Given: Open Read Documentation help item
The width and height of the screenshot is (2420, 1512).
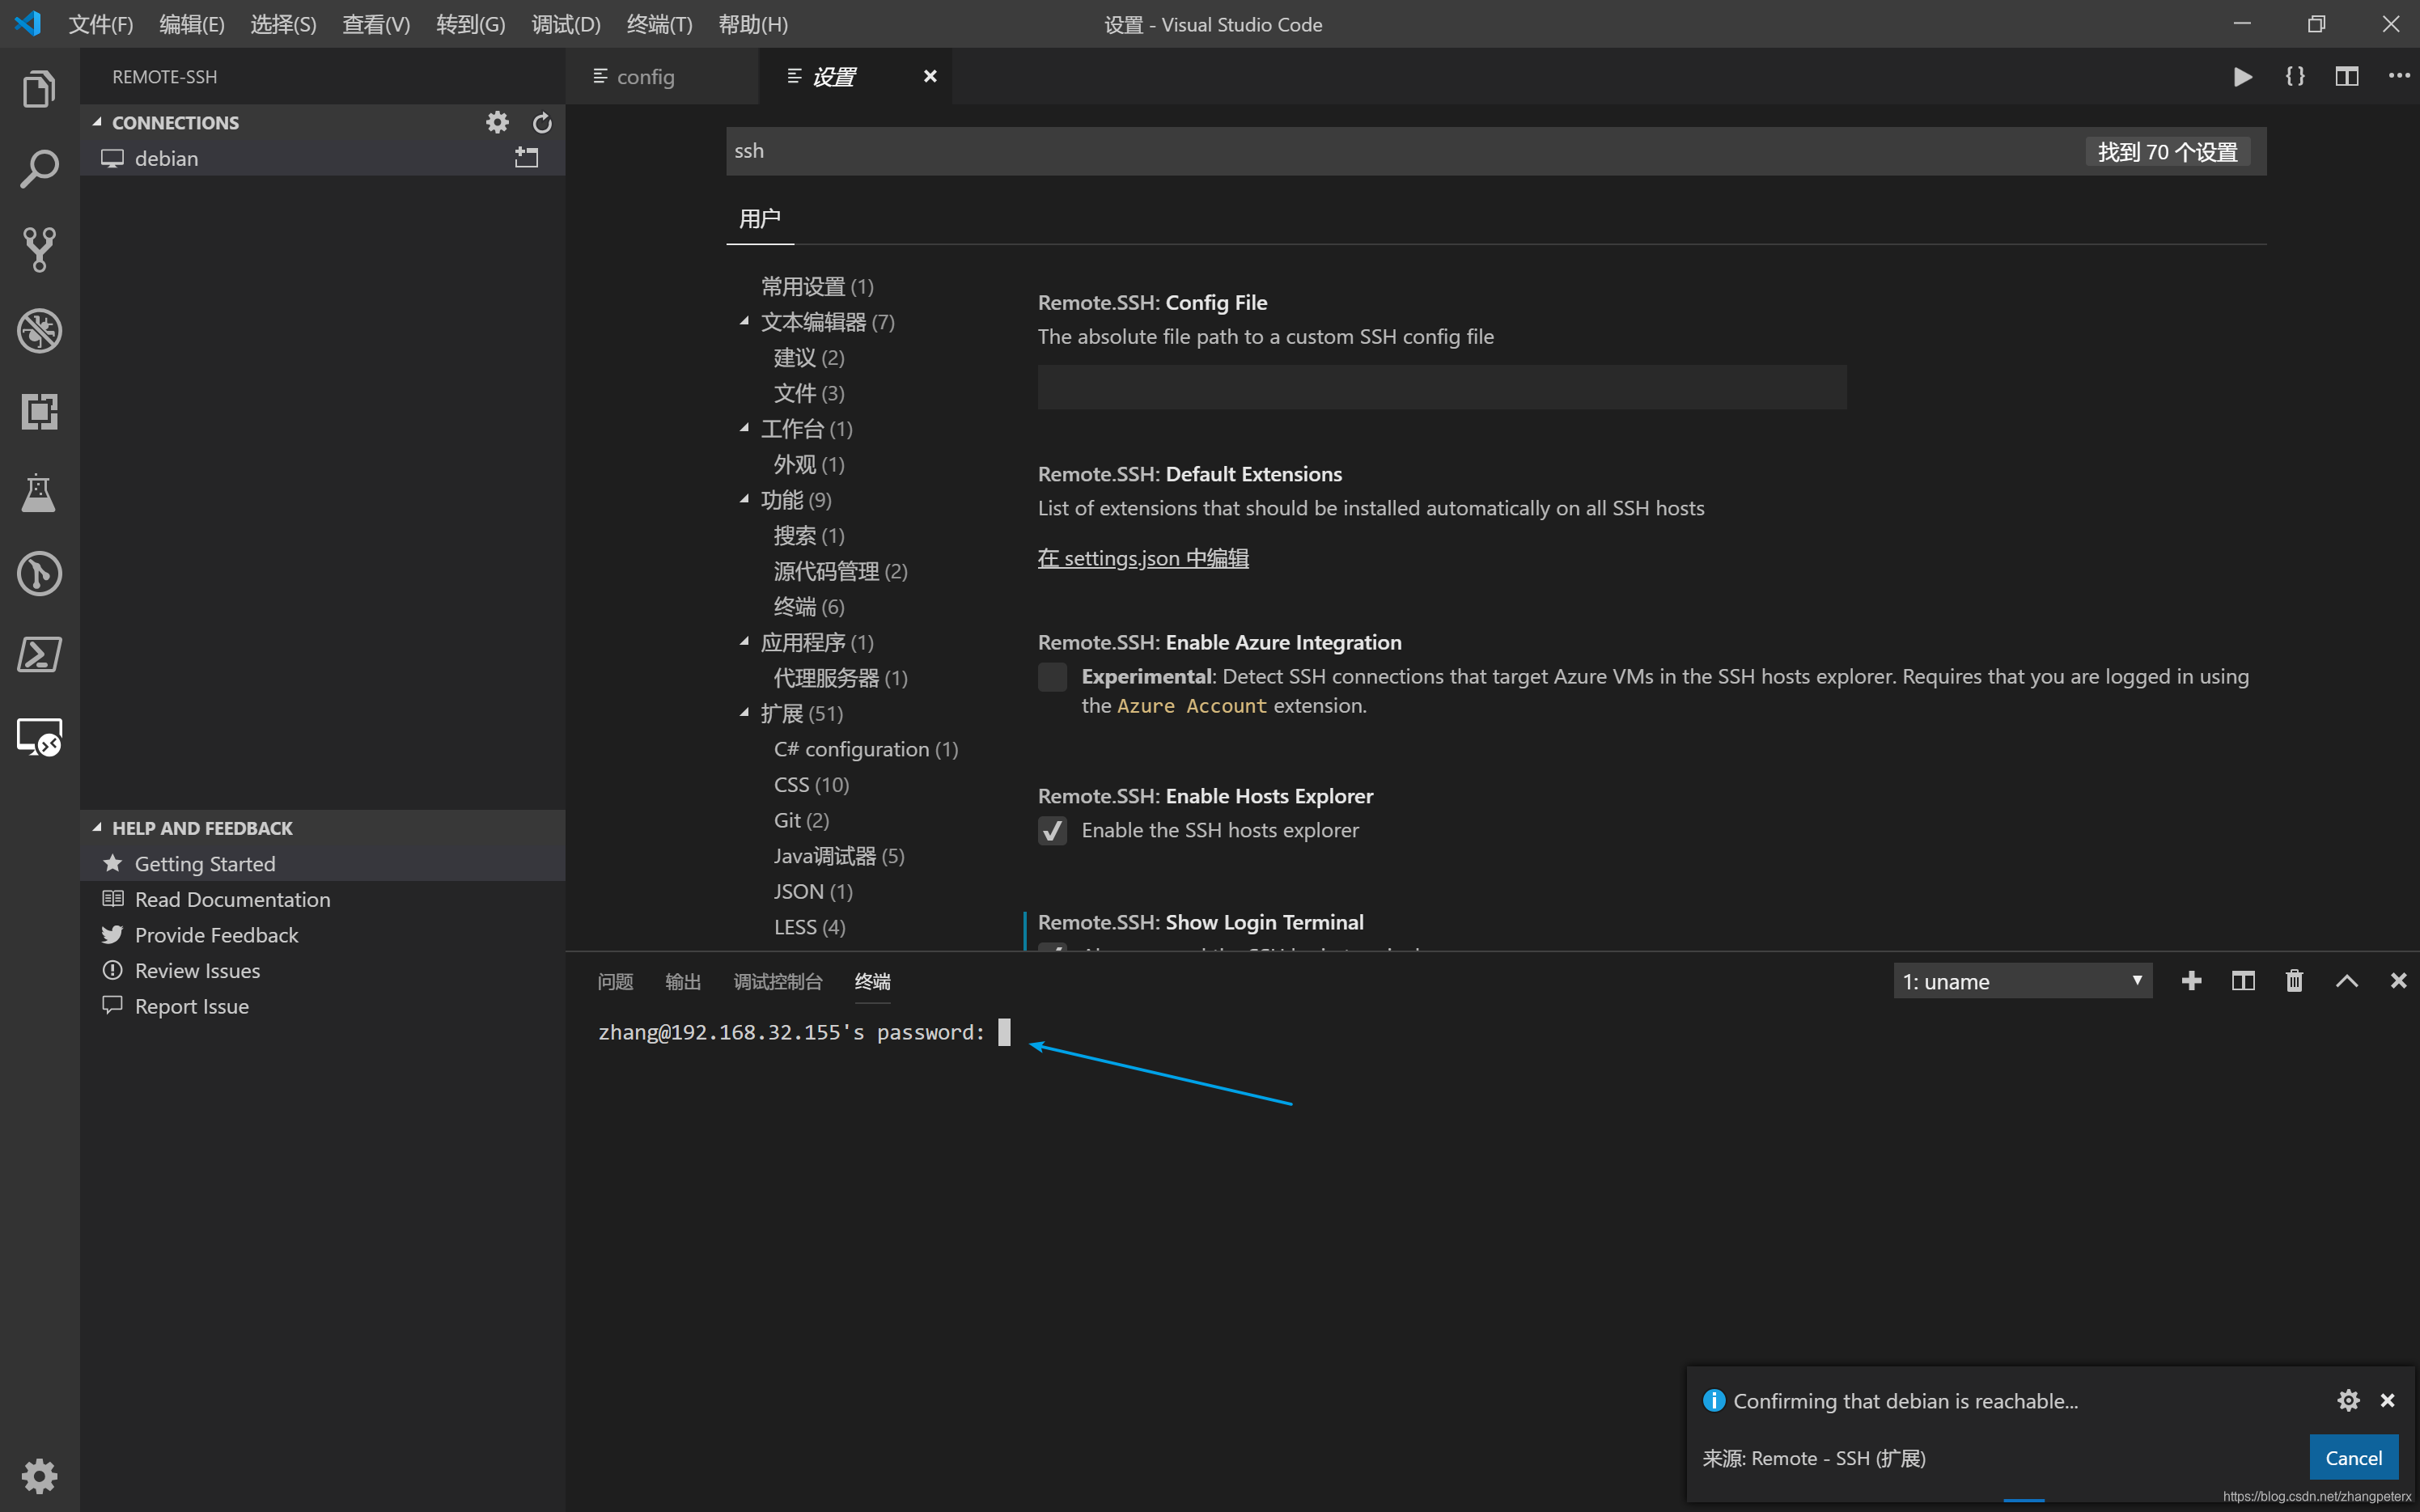Looking at the screenshot, I should [x=323, y=899].
